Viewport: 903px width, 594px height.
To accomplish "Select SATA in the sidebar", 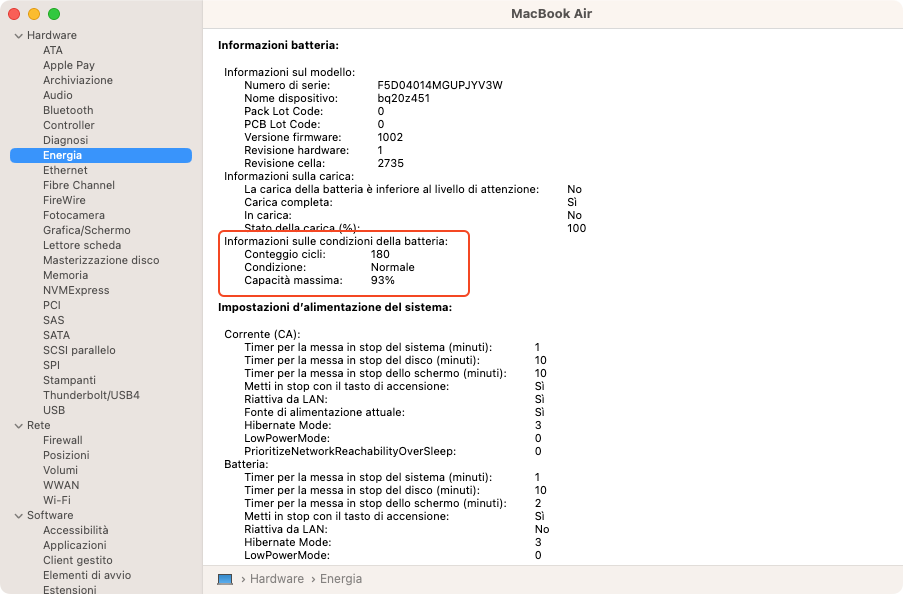I will [x=56, y=335].
